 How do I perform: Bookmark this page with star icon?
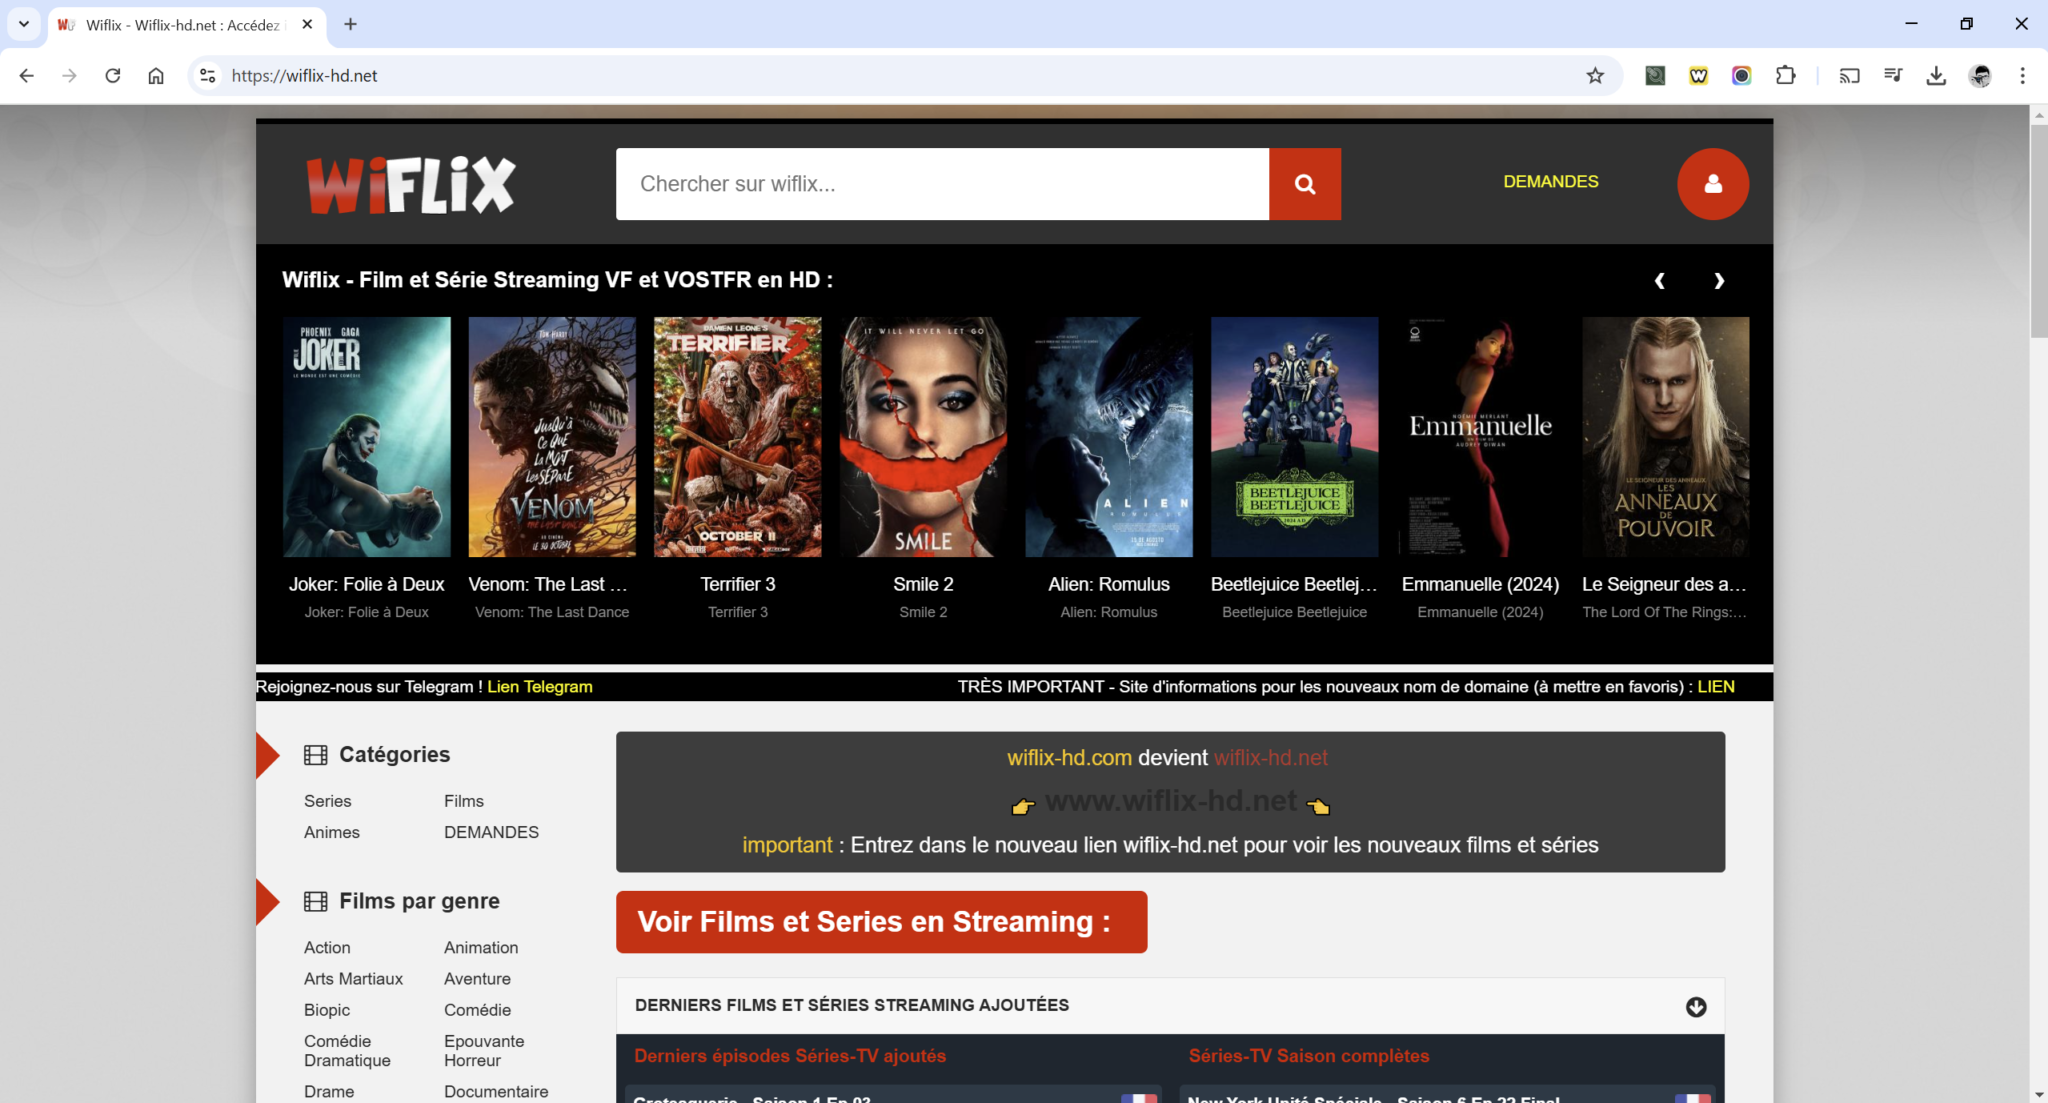[x=1595, y=76]
